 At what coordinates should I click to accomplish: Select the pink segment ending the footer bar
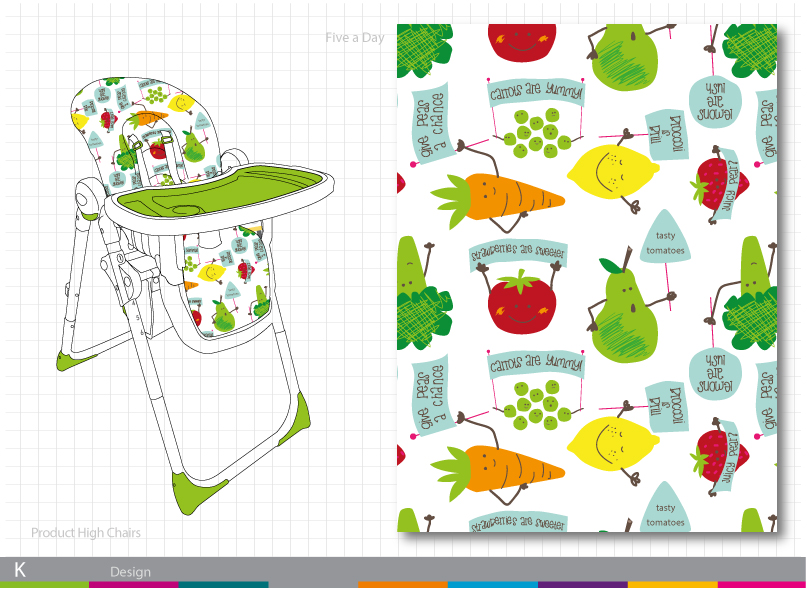coord(761,584)
